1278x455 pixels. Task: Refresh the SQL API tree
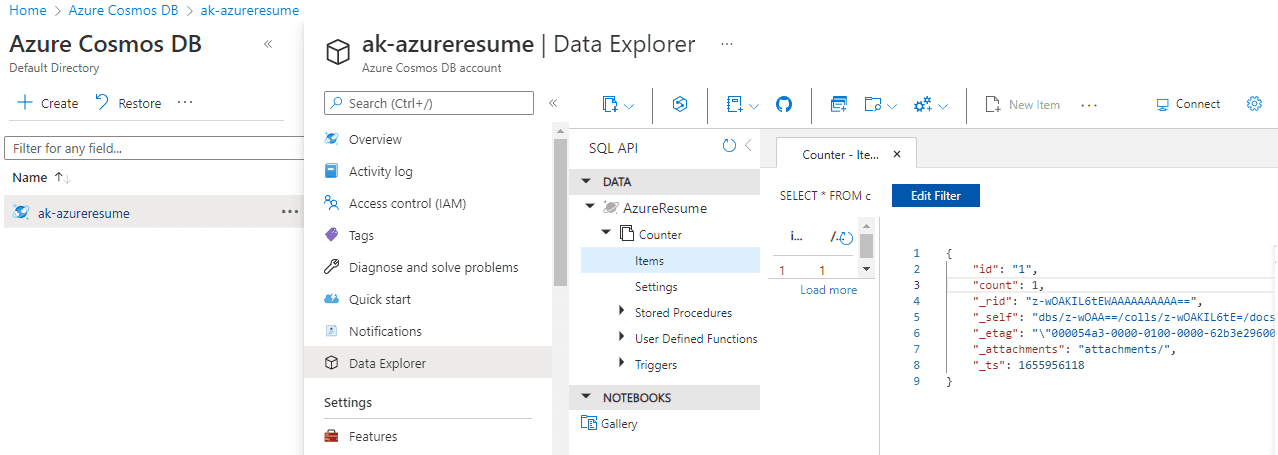click(x=729, y=146)
